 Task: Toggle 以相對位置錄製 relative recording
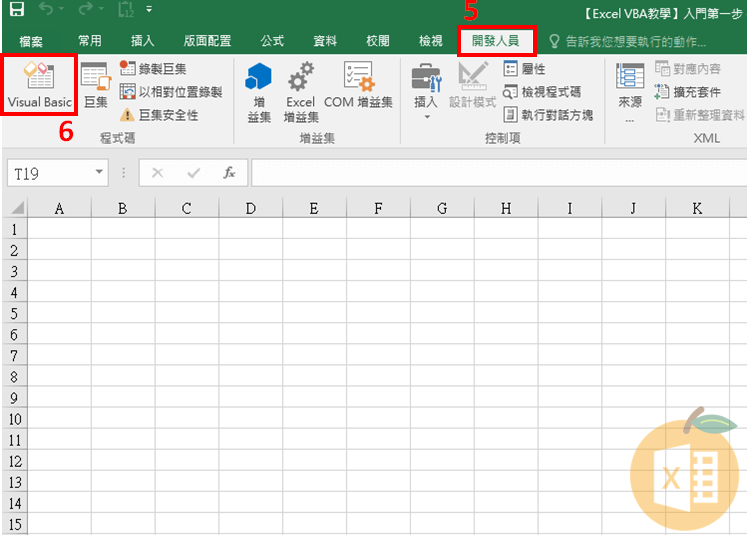click(x=170, y=92)
